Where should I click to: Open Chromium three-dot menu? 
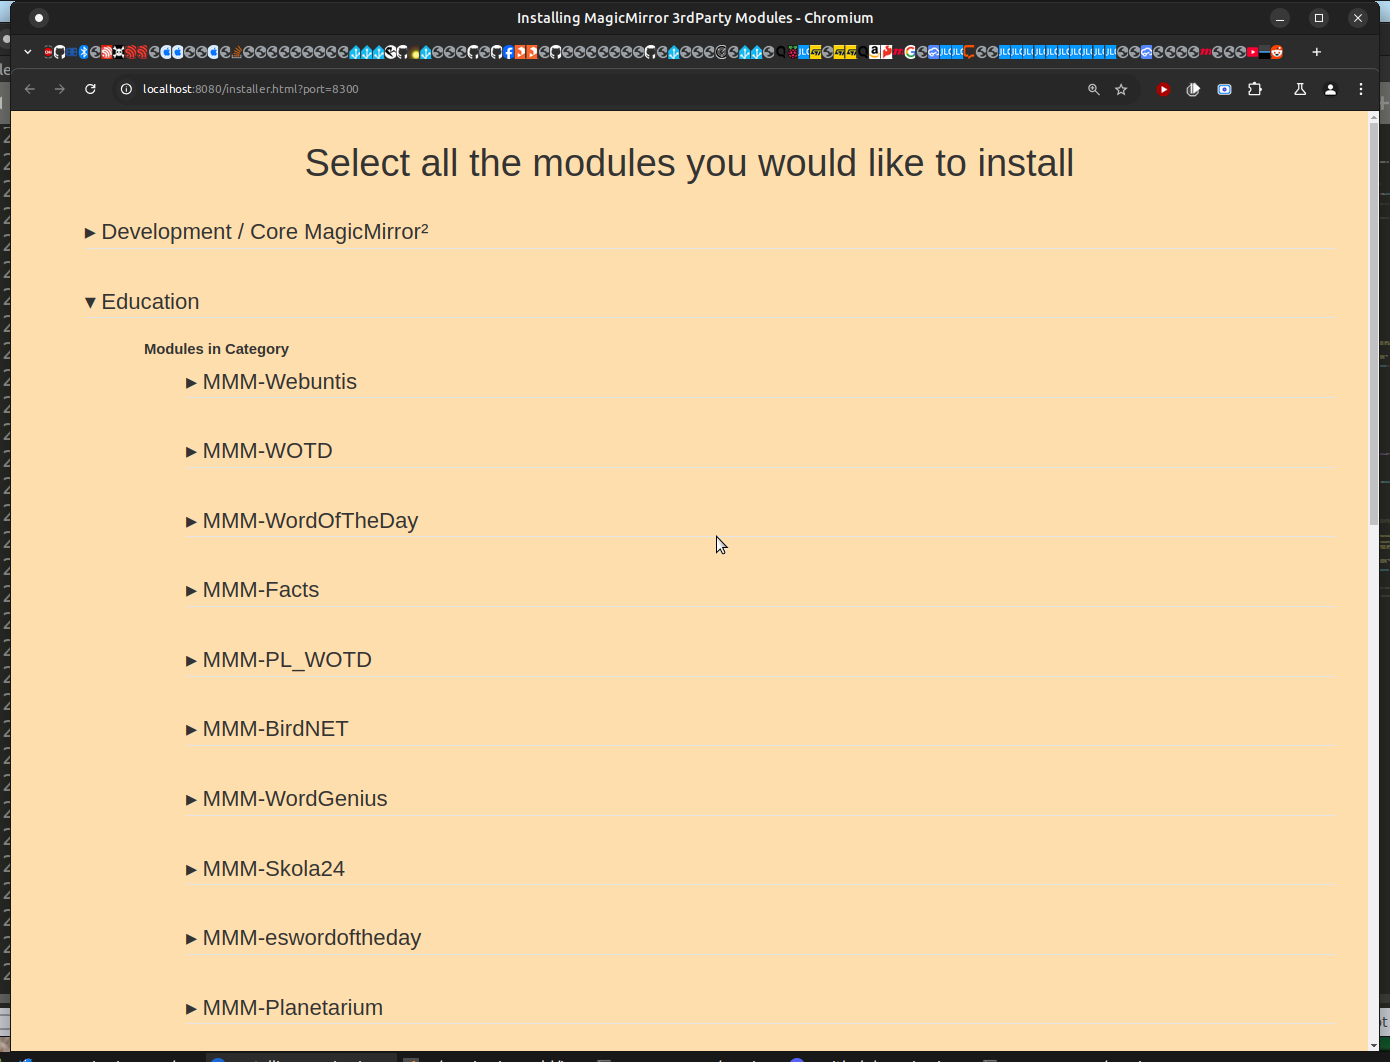pyautogui.click(x=1361, y=89)
